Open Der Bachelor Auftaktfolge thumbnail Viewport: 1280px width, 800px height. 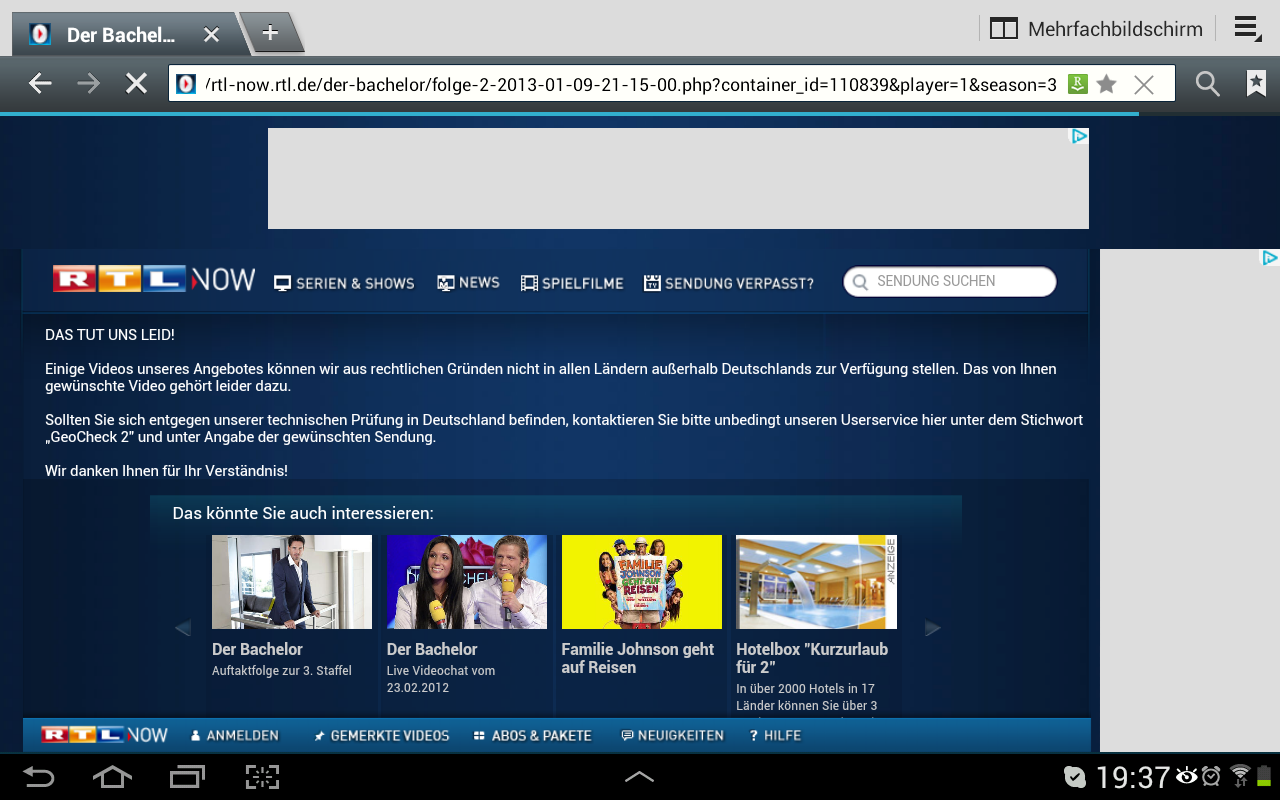pyautogui.click(x=292, y=582)
